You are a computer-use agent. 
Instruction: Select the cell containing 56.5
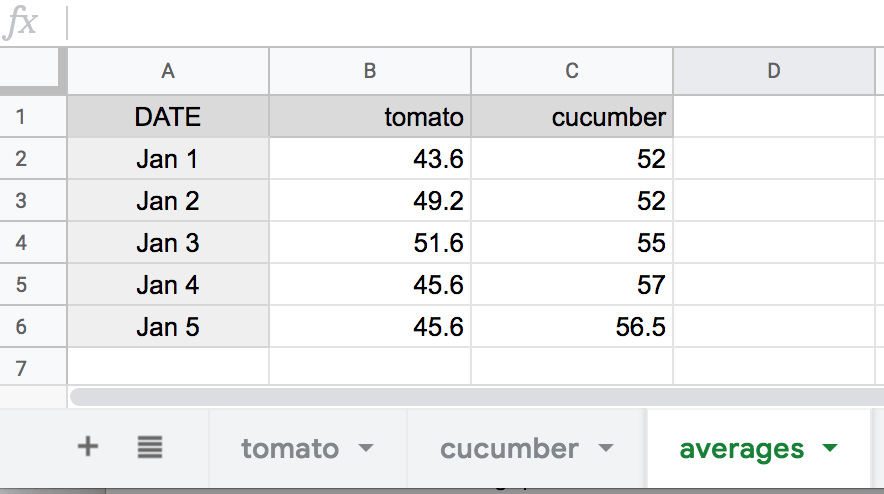point(572,327)
